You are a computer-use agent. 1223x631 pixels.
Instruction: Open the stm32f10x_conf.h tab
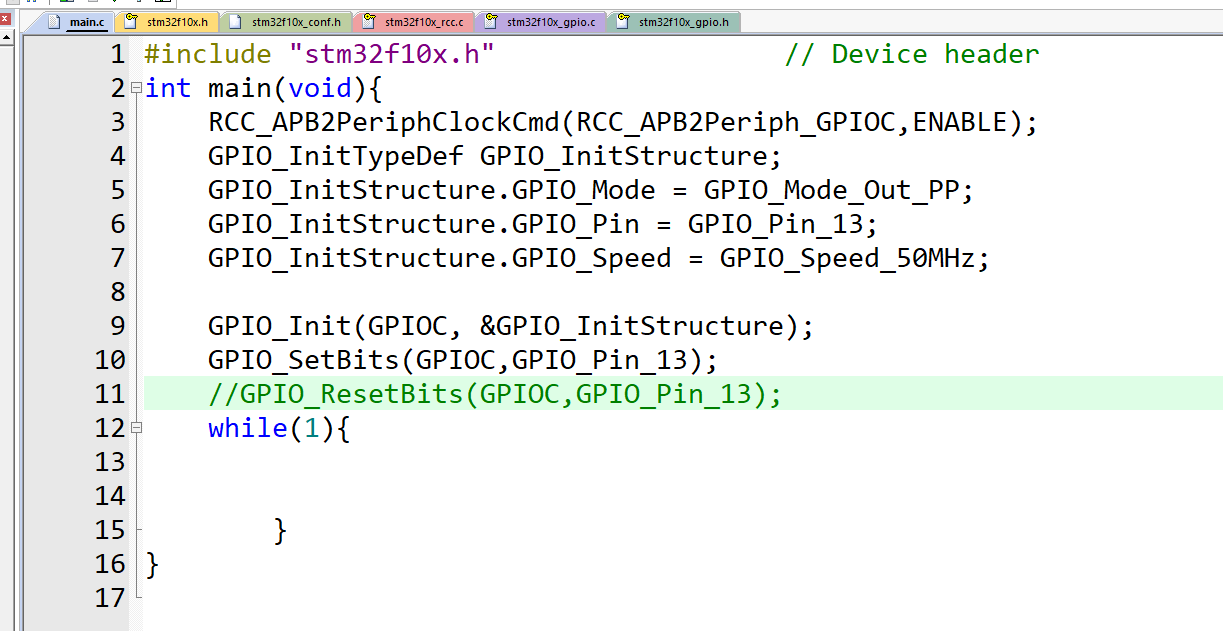[286, 22]
